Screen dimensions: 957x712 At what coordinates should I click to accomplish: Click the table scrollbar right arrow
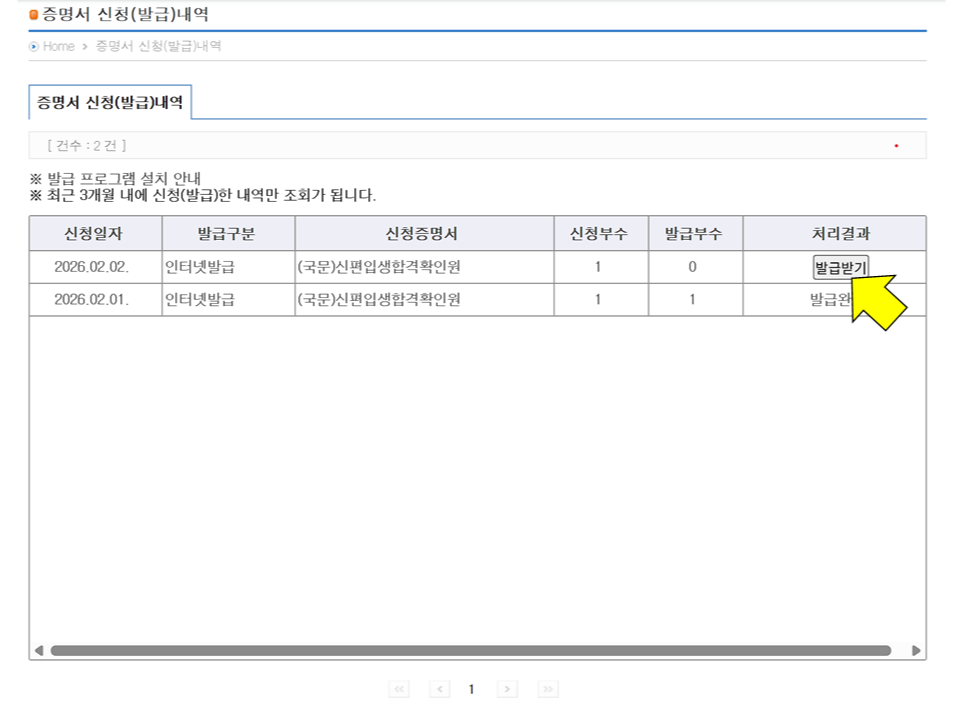click(x=916, y=650)
